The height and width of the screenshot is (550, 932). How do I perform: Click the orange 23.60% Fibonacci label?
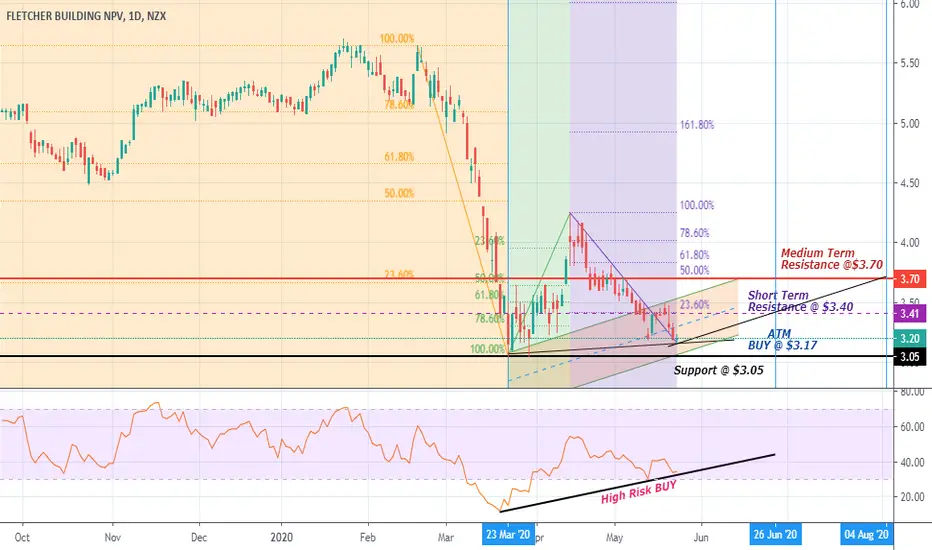399,275
